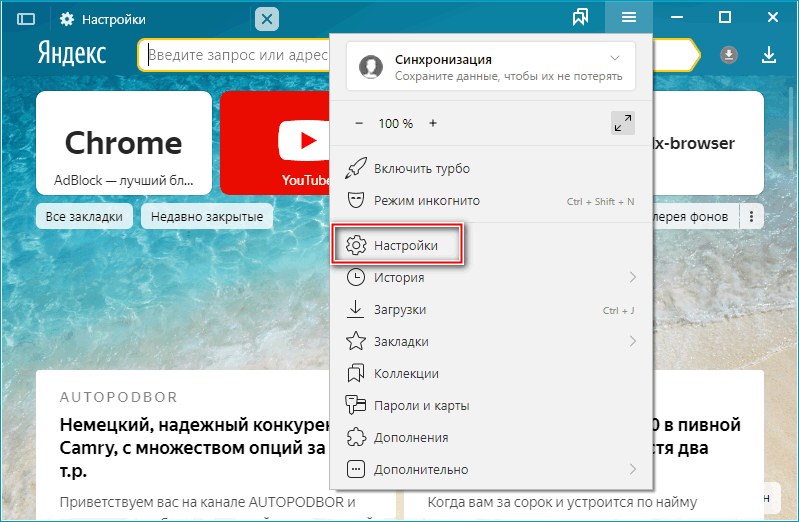Click the circular download status icon
Image resolution: width=799 pixels, height=522 pixels.
point(729,55)
